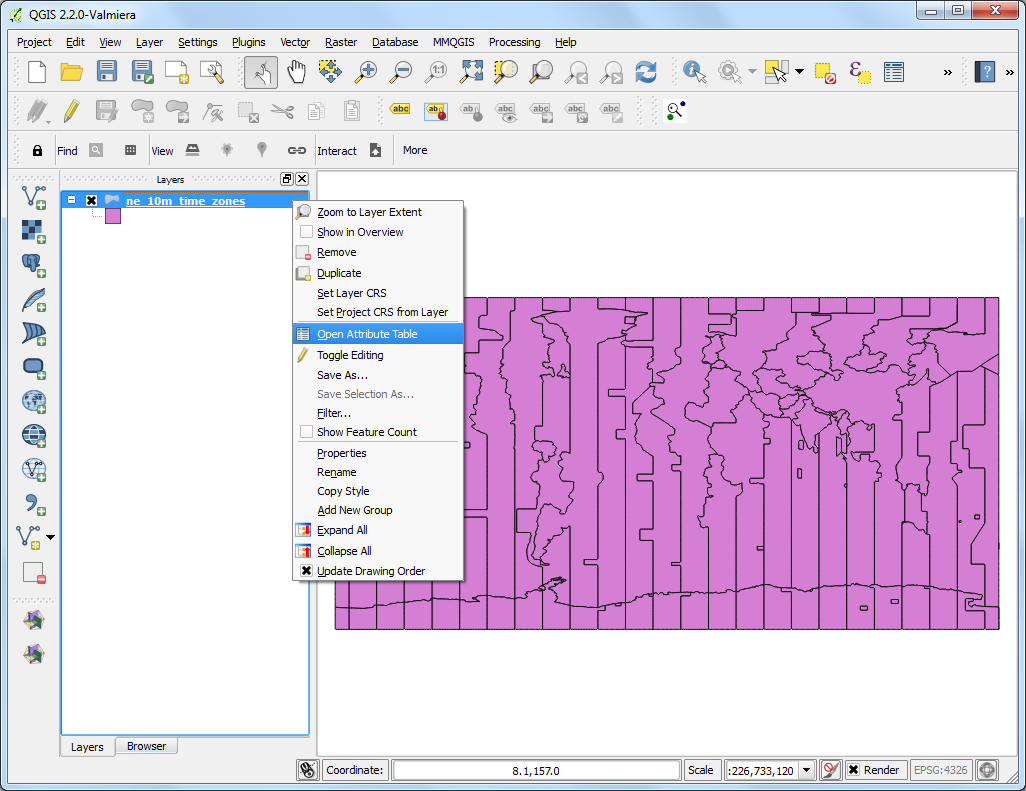Click the Zoom Full extent icon

472,72
